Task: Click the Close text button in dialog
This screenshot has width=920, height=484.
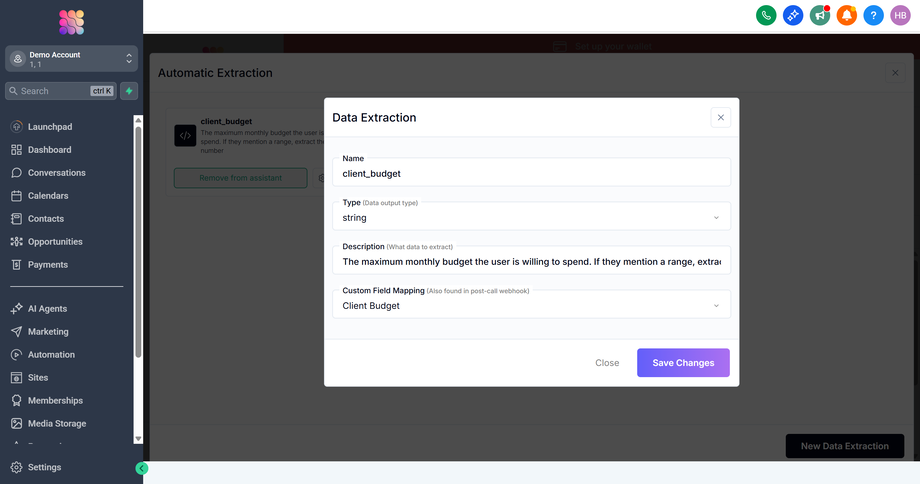Action: pos(607,363)
